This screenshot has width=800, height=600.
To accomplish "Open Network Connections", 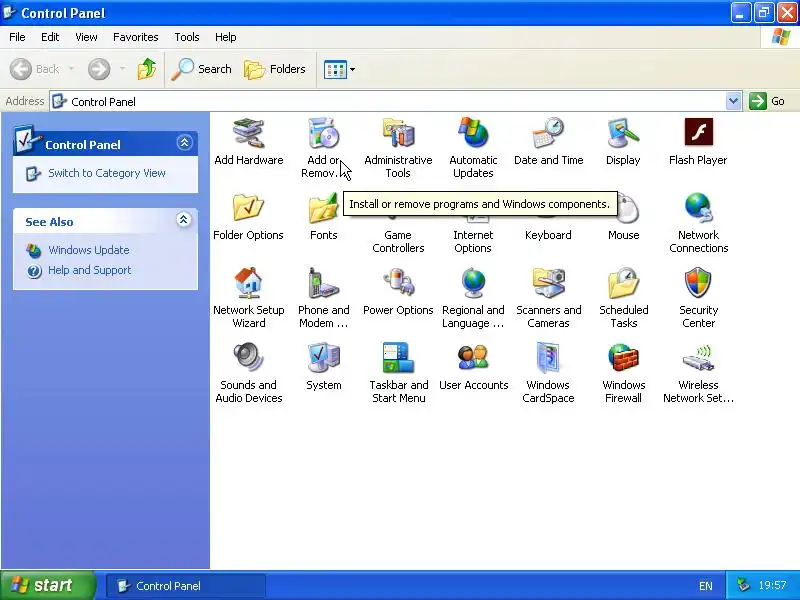I will coord(698,223).
